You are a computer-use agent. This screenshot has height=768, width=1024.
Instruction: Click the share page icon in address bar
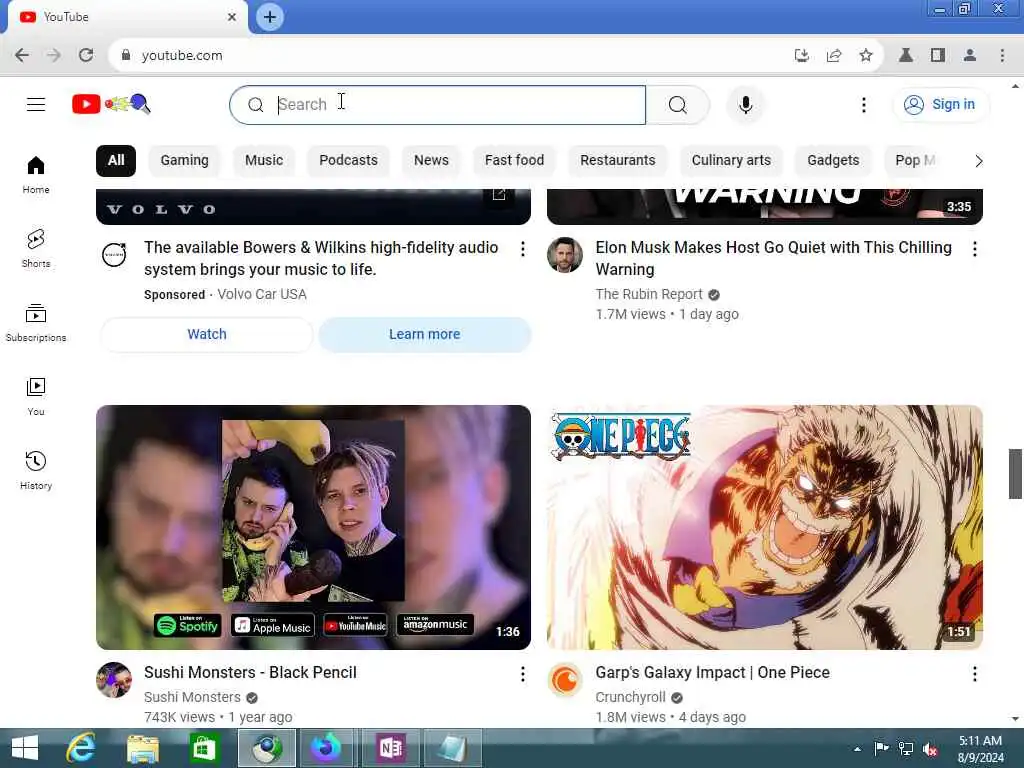pos(834,56)
